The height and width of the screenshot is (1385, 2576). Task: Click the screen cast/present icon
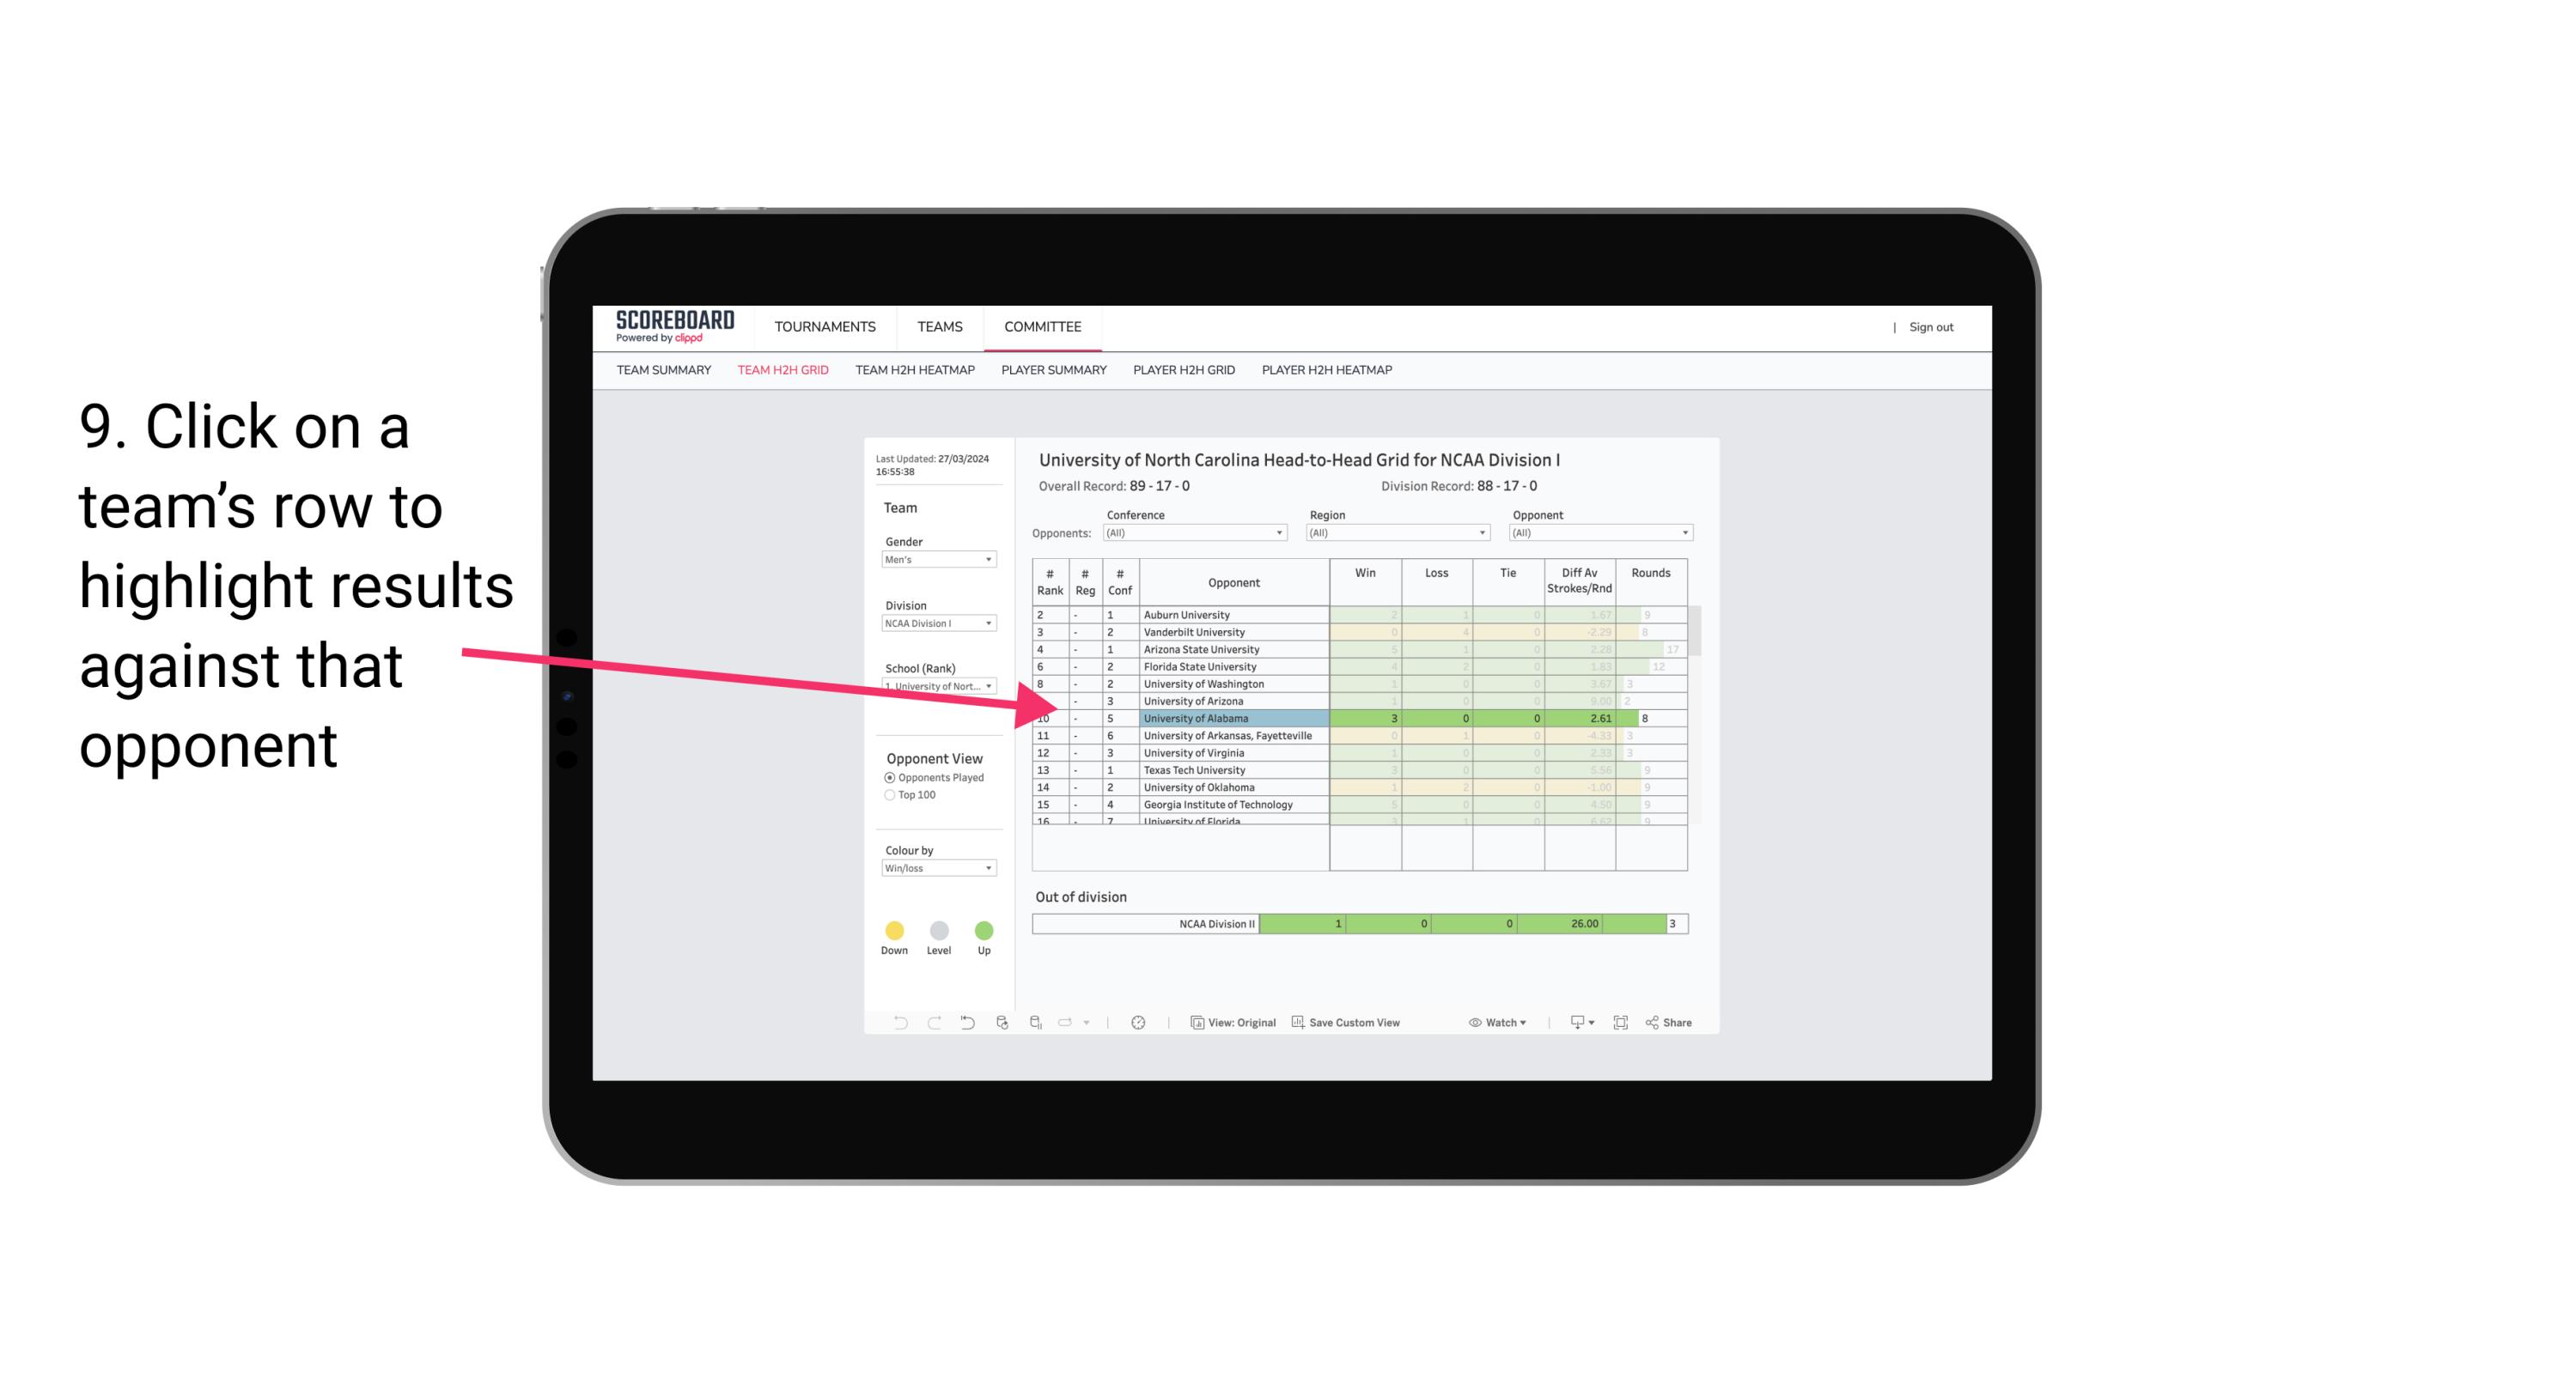(1571, 1024)
